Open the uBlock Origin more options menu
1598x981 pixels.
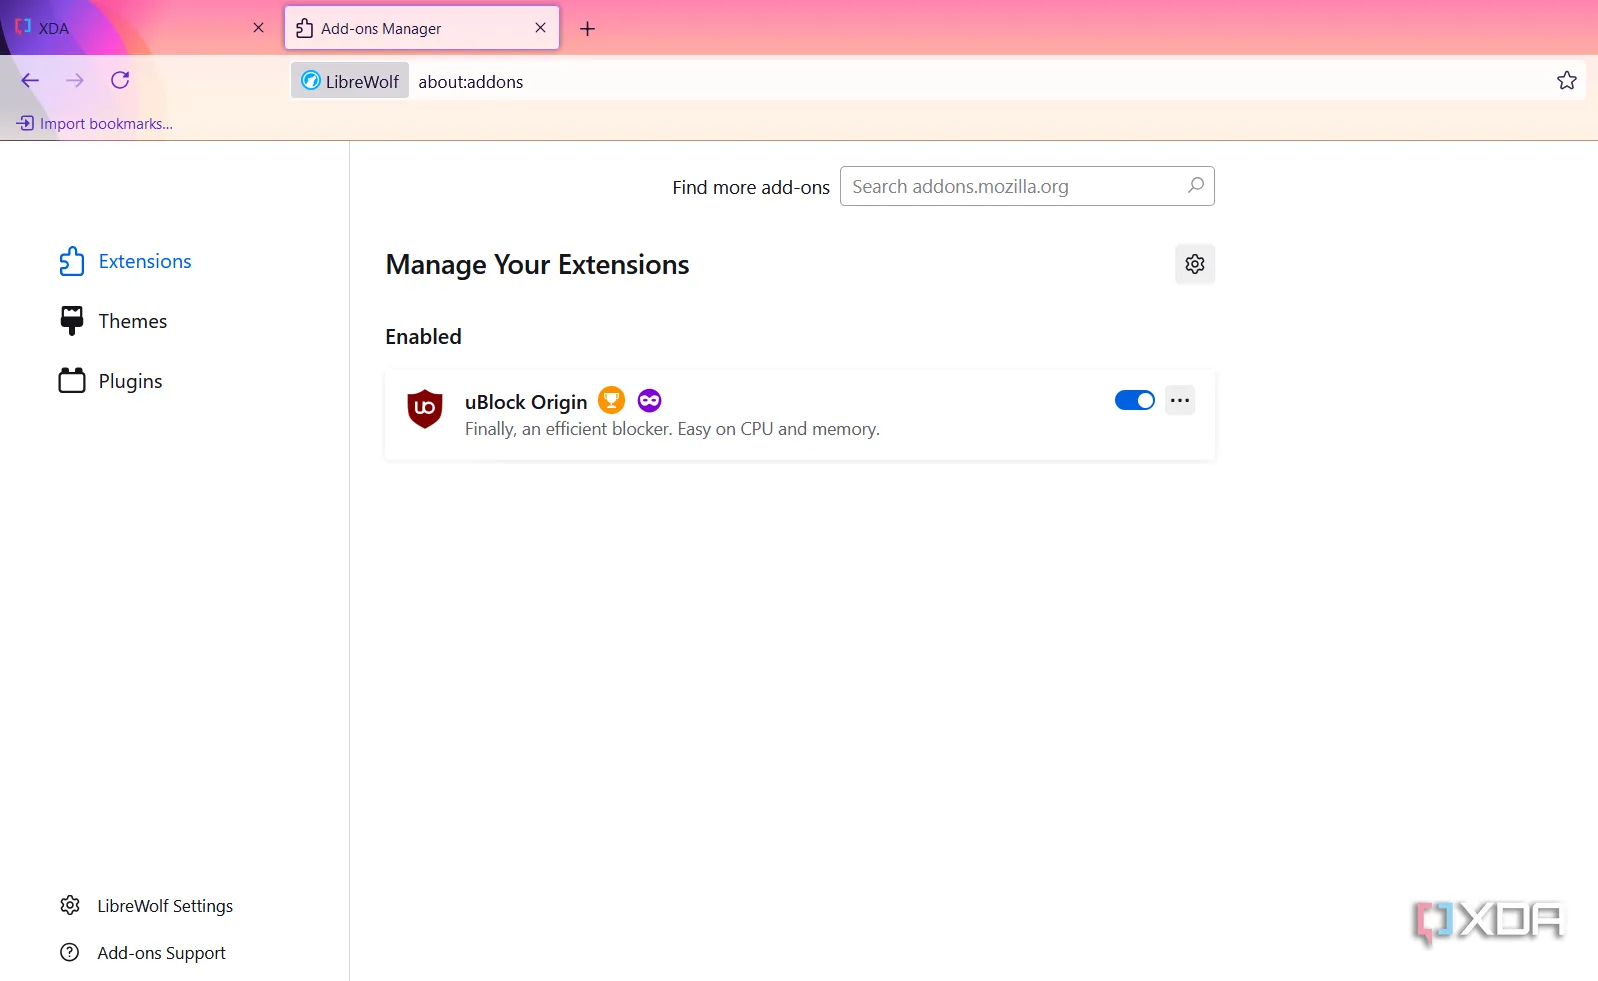coord(1180,400)
